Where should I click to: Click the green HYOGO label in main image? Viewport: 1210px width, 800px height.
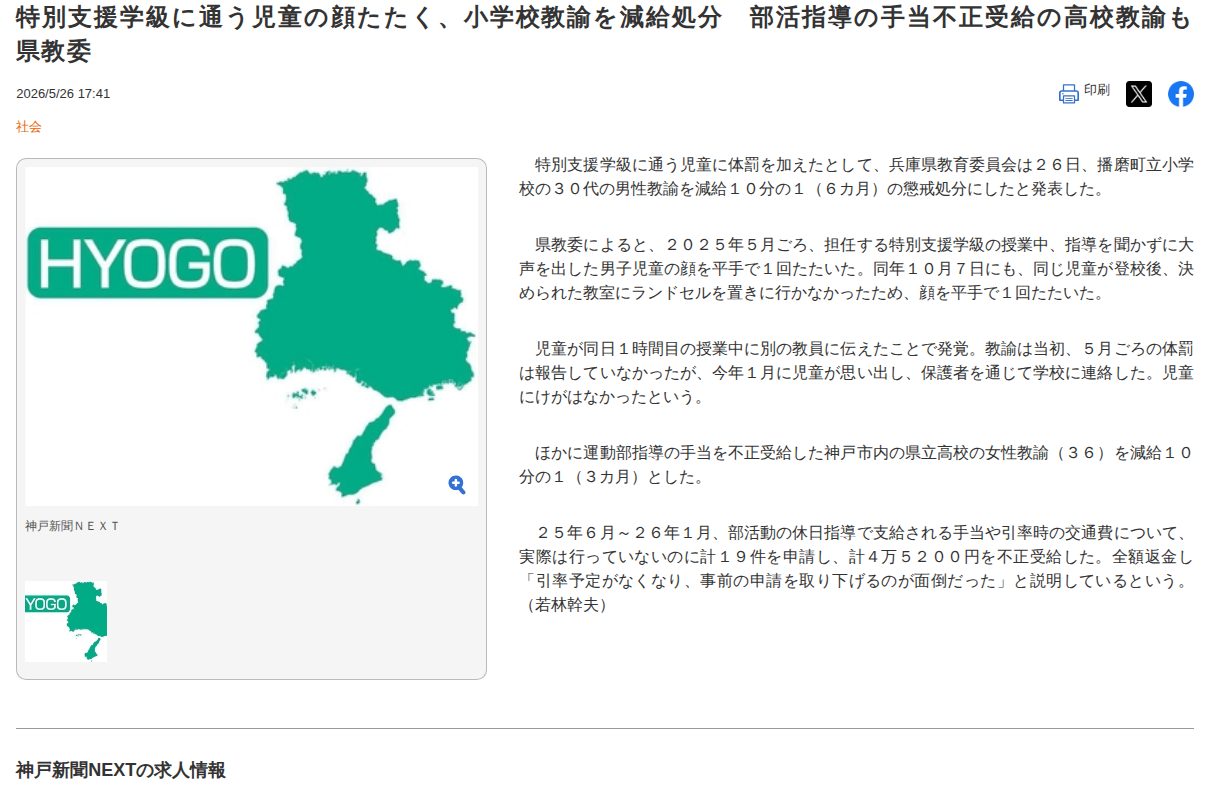(148, 263)
